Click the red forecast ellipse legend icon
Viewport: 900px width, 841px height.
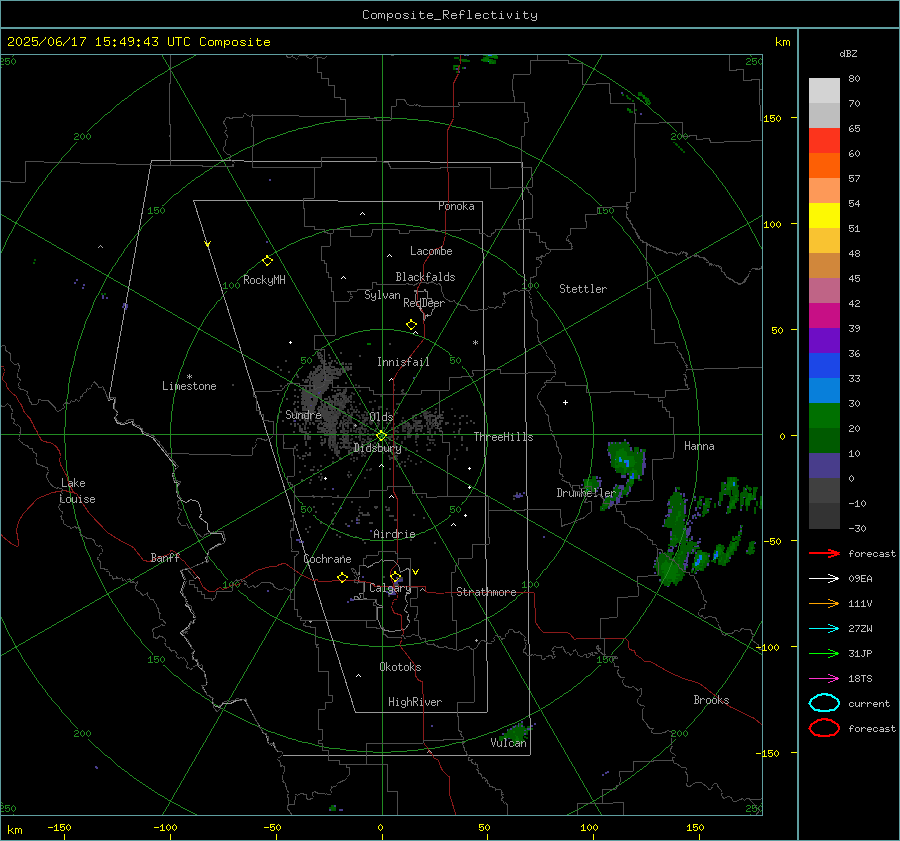tap(824, 728)
